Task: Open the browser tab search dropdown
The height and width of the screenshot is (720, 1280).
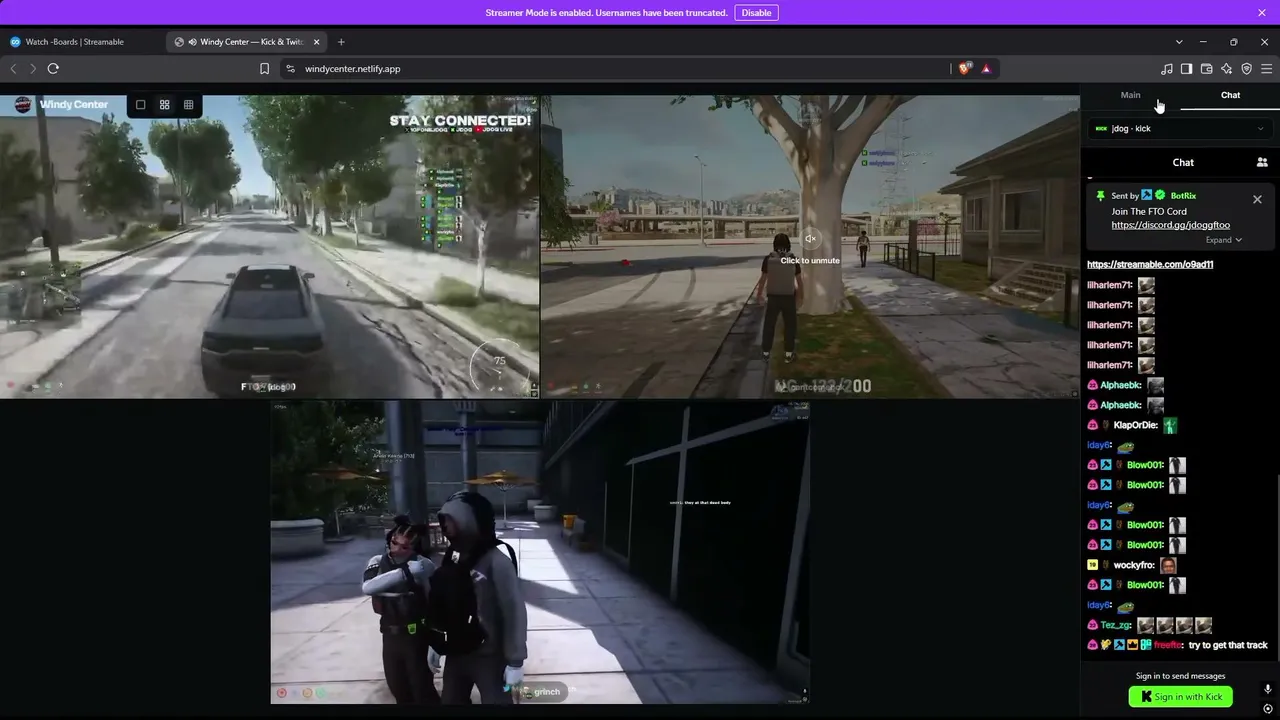Action: click(1179, 42)
